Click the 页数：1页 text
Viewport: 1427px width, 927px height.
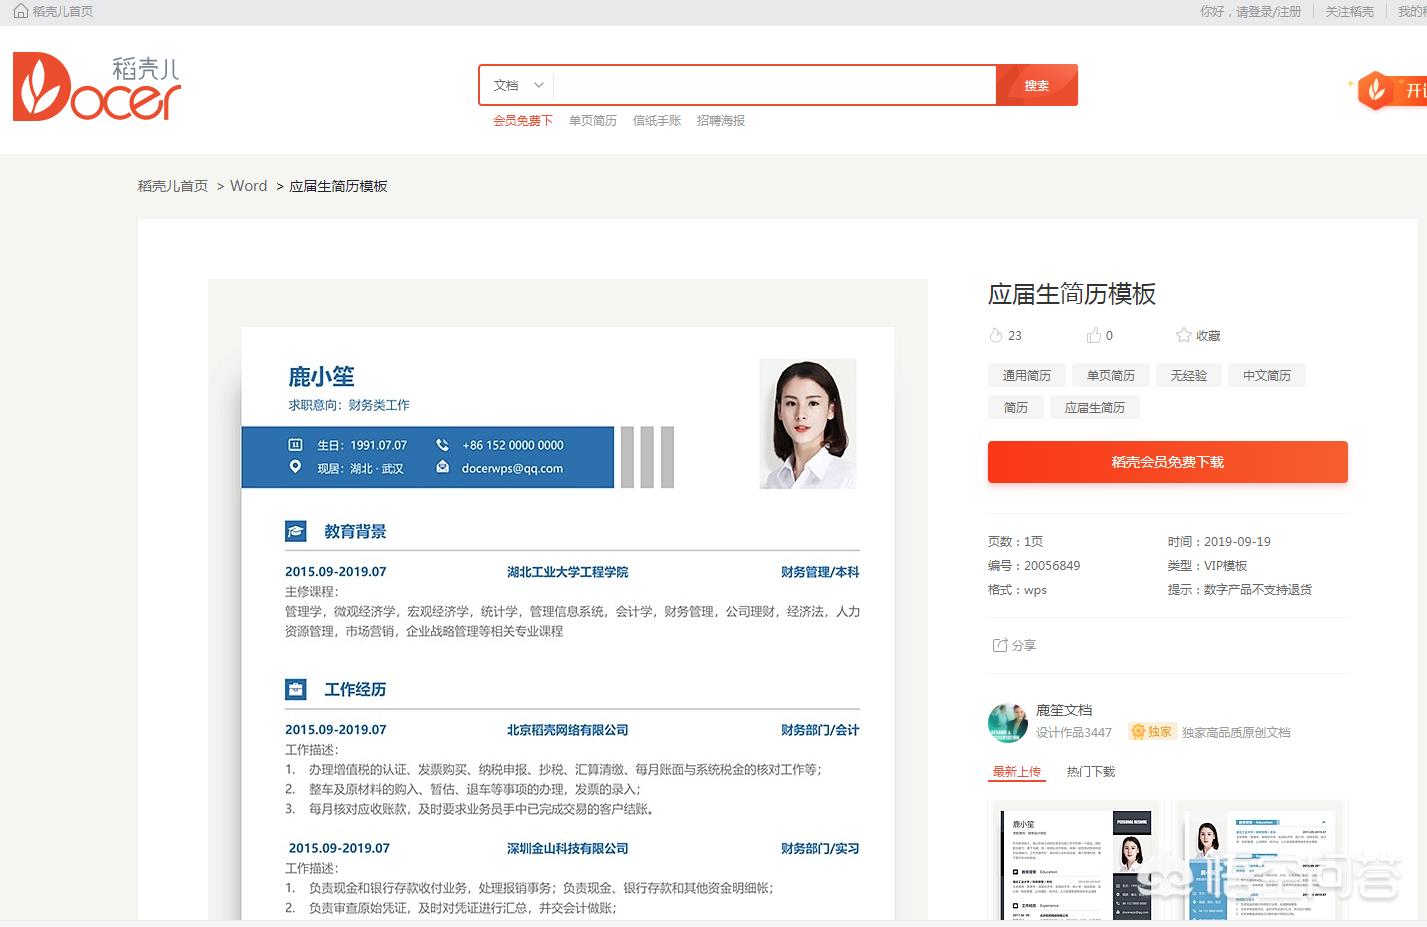[1015, 541]
